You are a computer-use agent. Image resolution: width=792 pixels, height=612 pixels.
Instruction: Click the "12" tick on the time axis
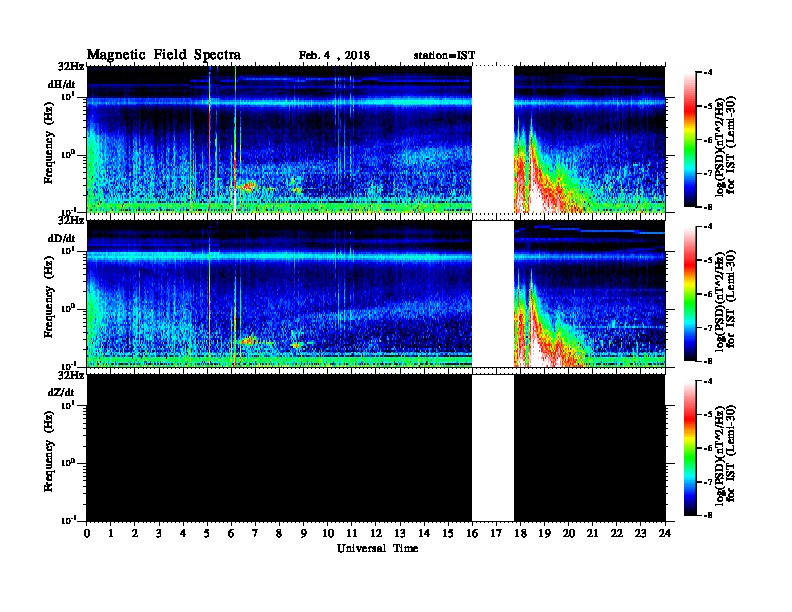point(376,533)
